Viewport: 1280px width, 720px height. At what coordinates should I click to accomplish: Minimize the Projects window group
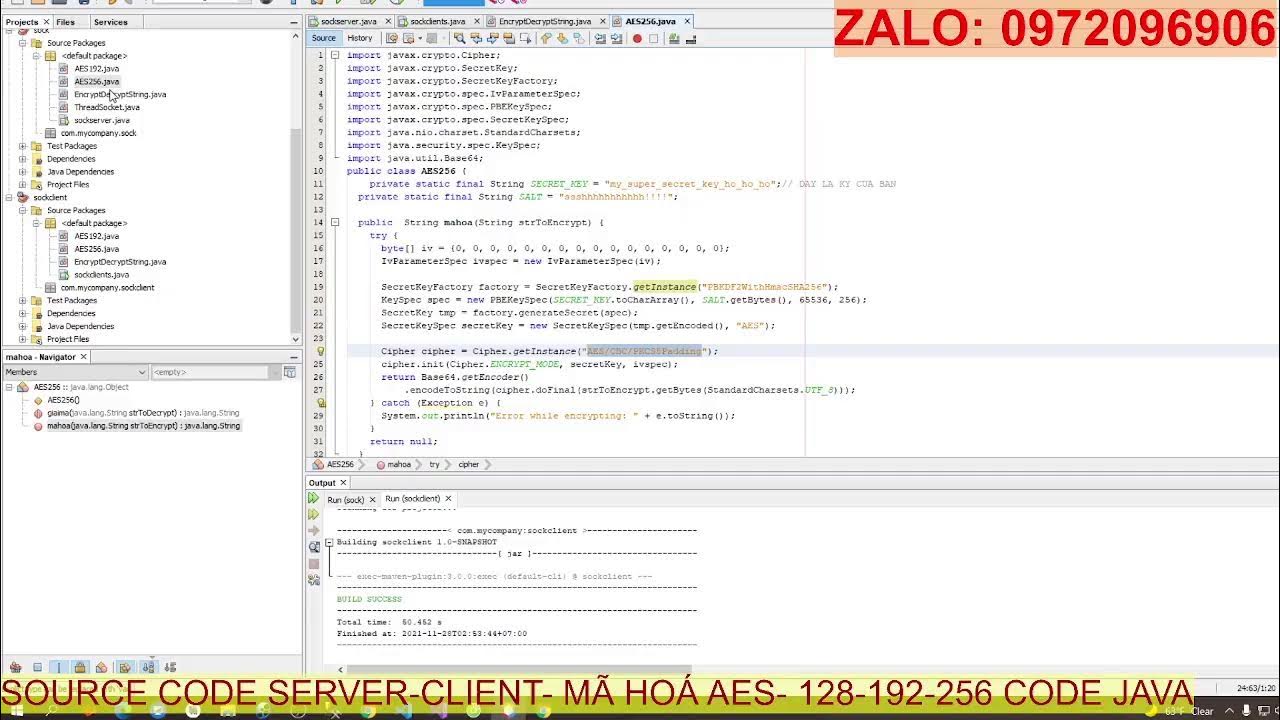click(293, 21)
